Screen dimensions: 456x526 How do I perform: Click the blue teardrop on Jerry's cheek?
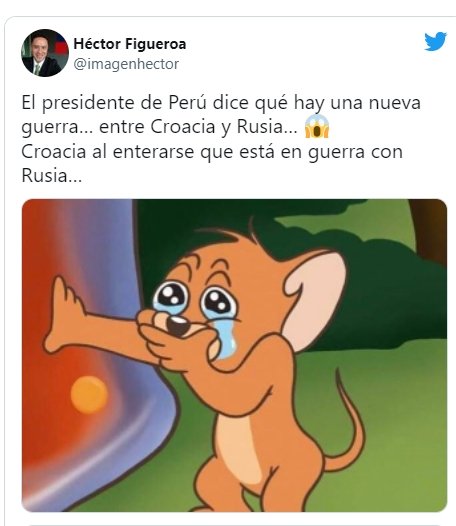click(x=227, y=339)
